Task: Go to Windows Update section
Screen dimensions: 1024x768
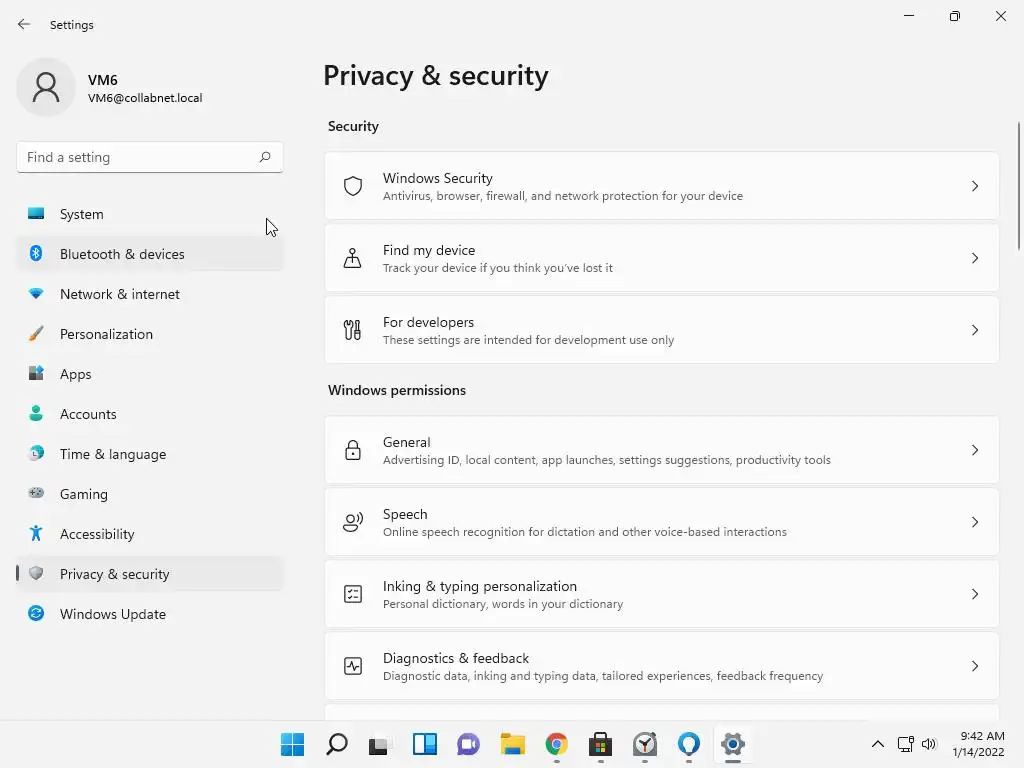Action: click(x=112, y=614)
